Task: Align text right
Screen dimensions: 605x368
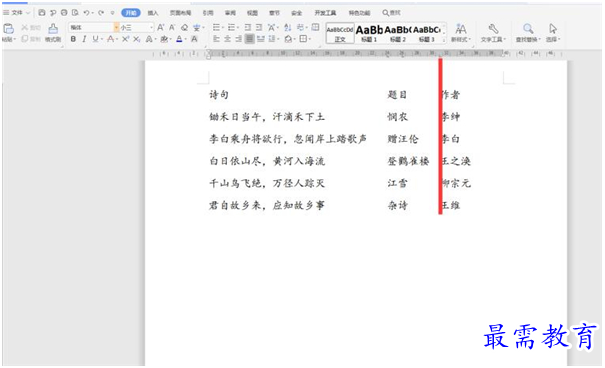Action: [238, 39]
